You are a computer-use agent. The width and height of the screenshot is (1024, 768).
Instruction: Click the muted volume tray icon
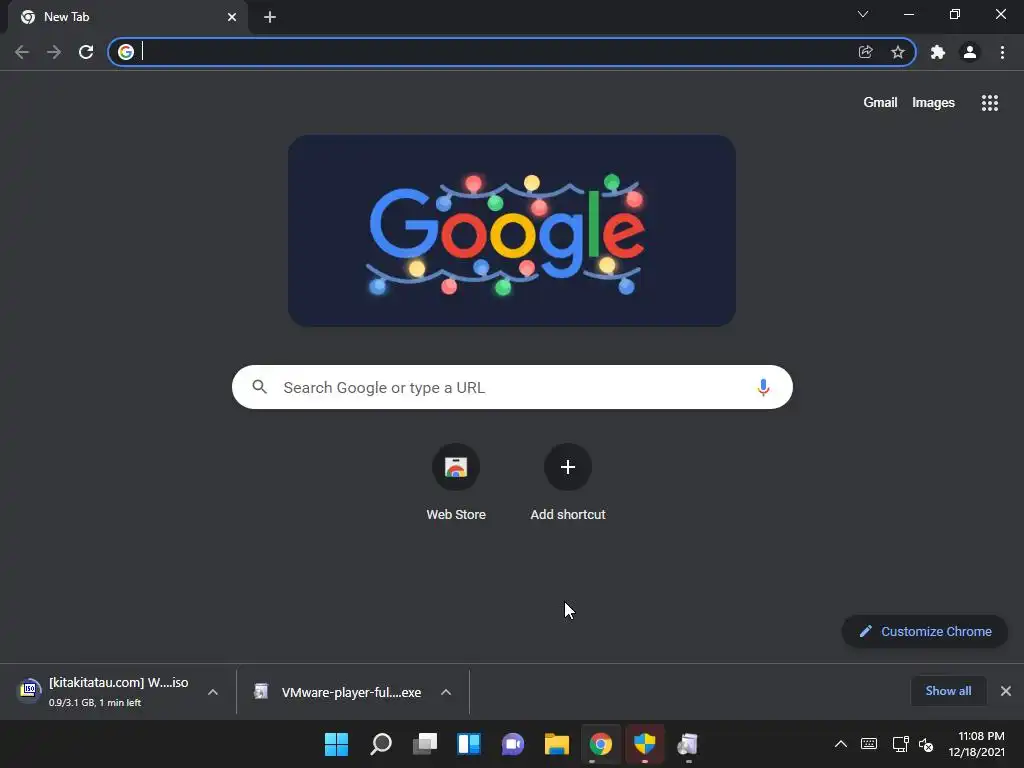pyautogui.click(x=926, y=744)
